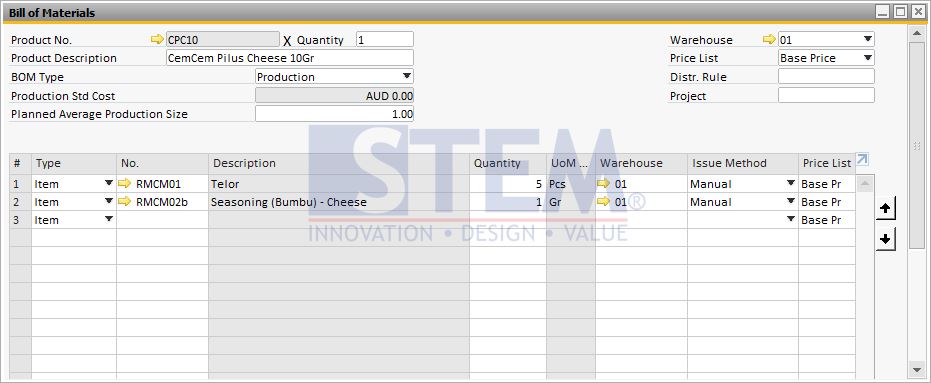Open Type dropdown in row 3
Viewport: 931px width, 383px height.
coord(109,219)
